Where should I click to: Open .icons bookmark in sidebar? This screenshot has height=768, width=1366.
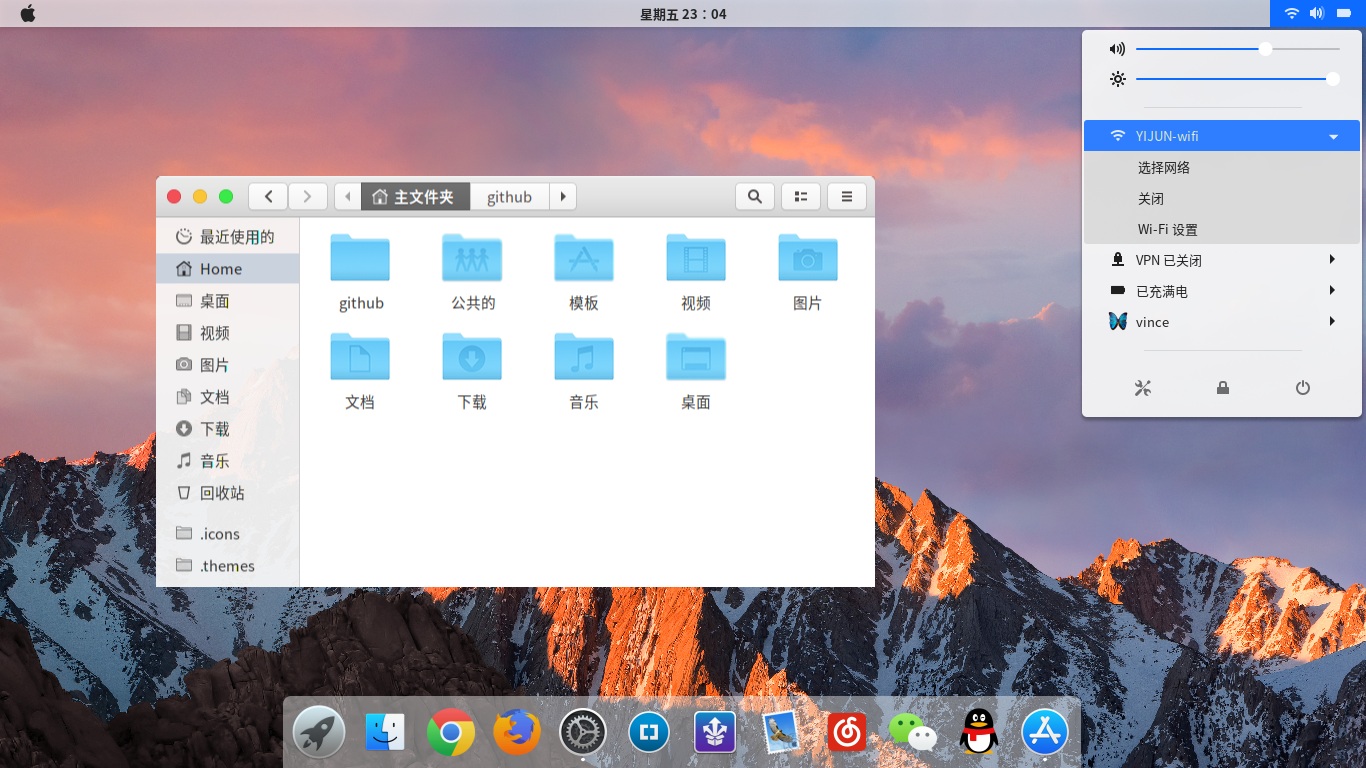228,534
